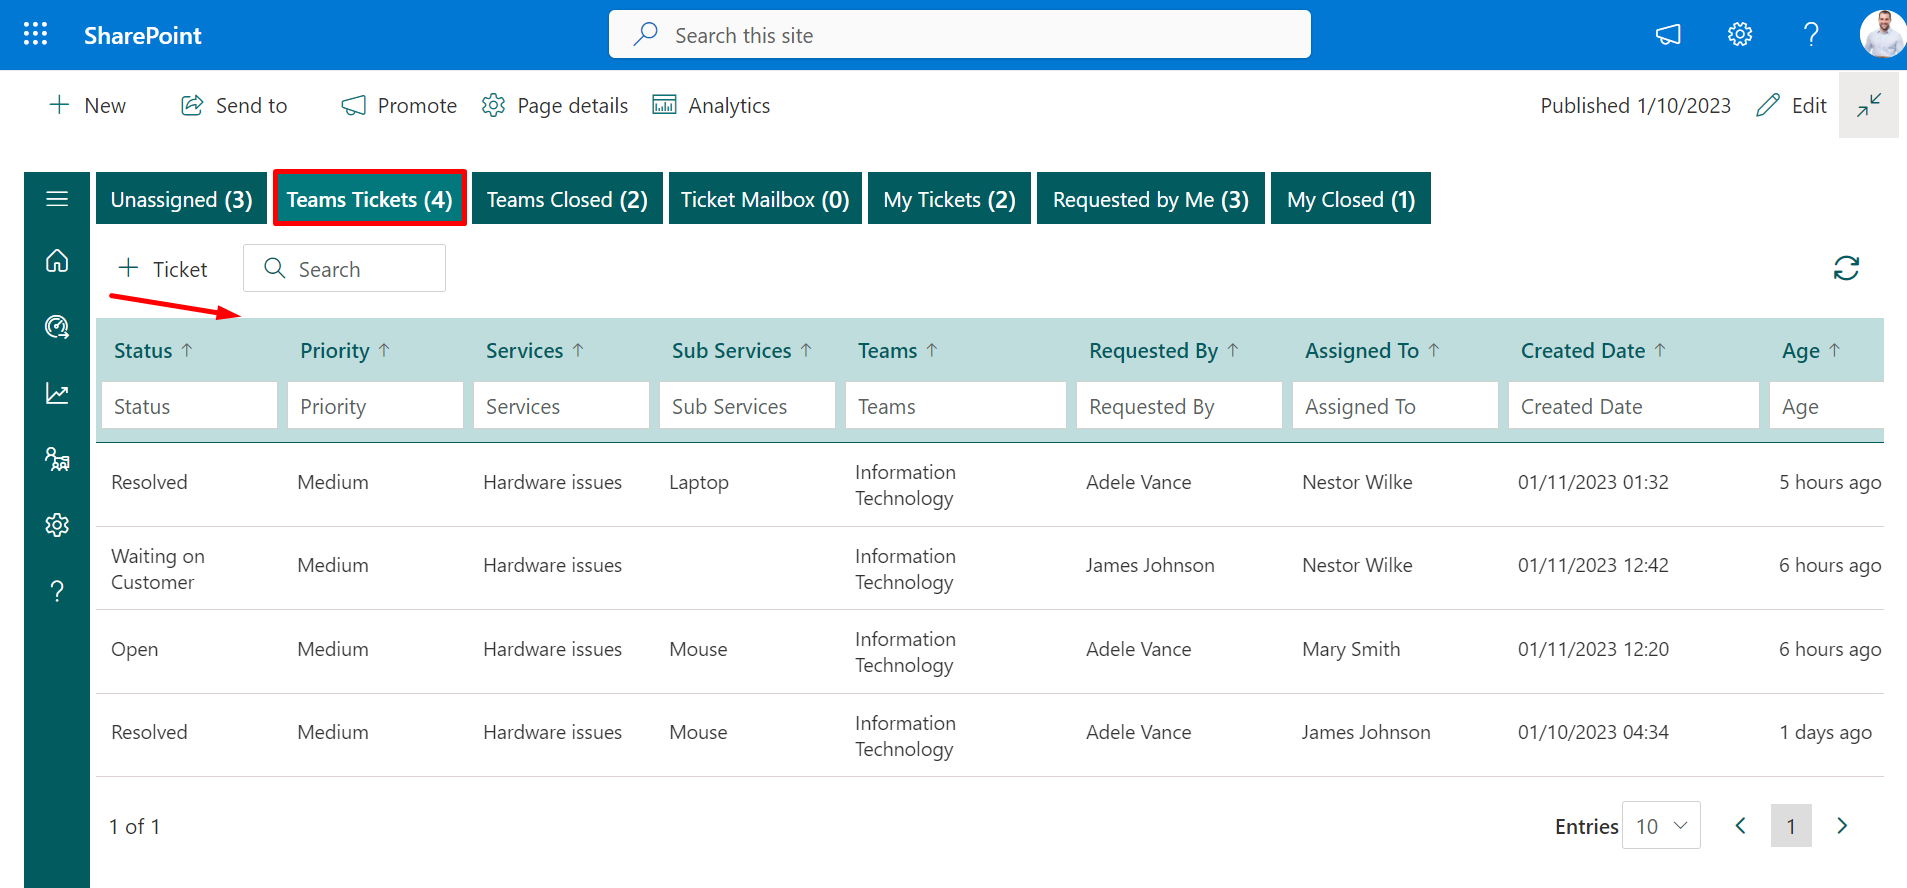Click the SharePoint title link
The height and width of the screenshot is (888, 1907).
142,35
